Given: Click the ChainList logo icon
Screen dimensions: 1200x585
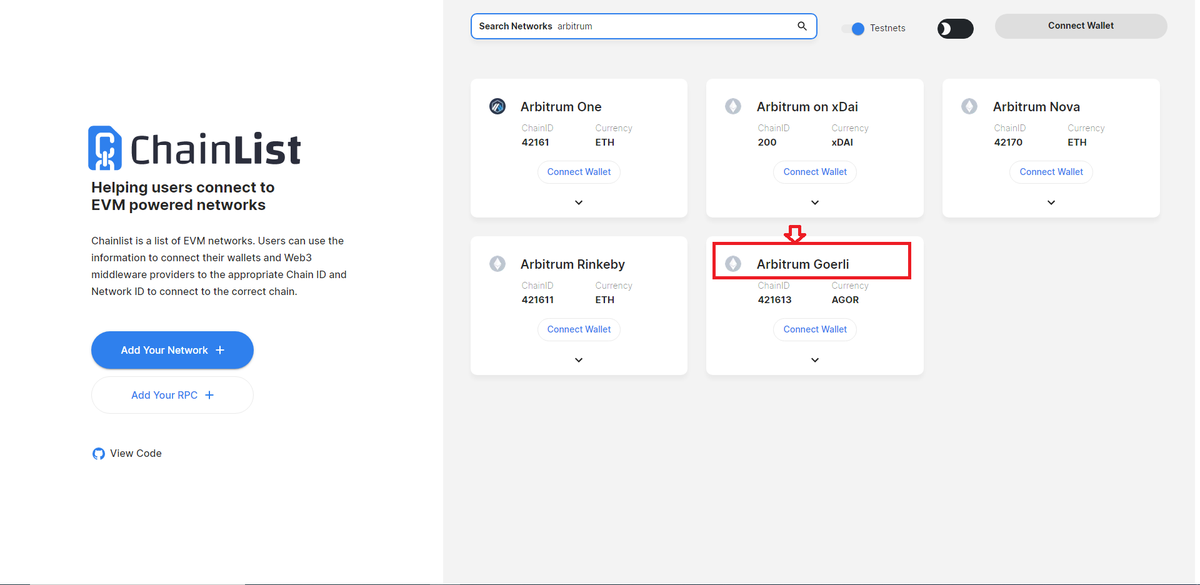Looking at the screenshot, I should (x=104, y=148).
